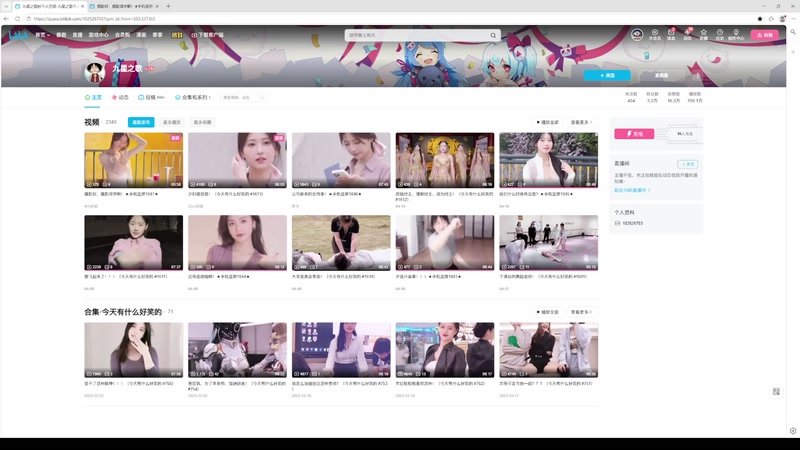This screenshot has width=800, height=450.
Task: Click the QR code icon at bottom right
Action: pos(776,391)
